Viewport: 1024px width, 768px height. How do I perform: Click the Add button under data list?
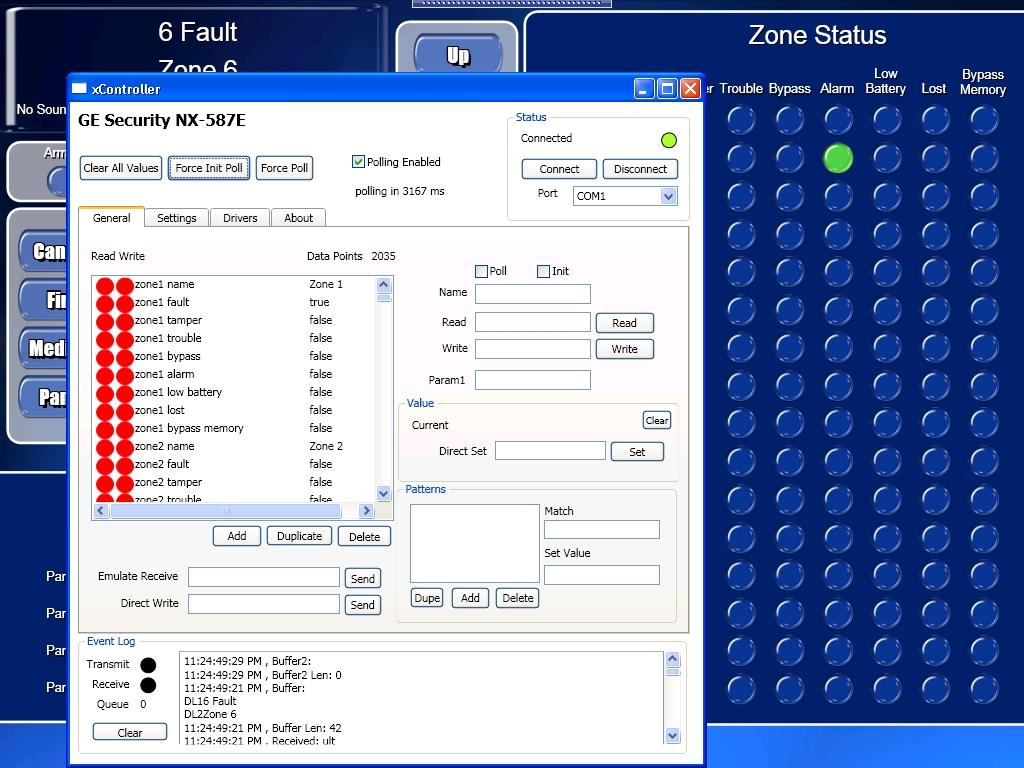237,536
